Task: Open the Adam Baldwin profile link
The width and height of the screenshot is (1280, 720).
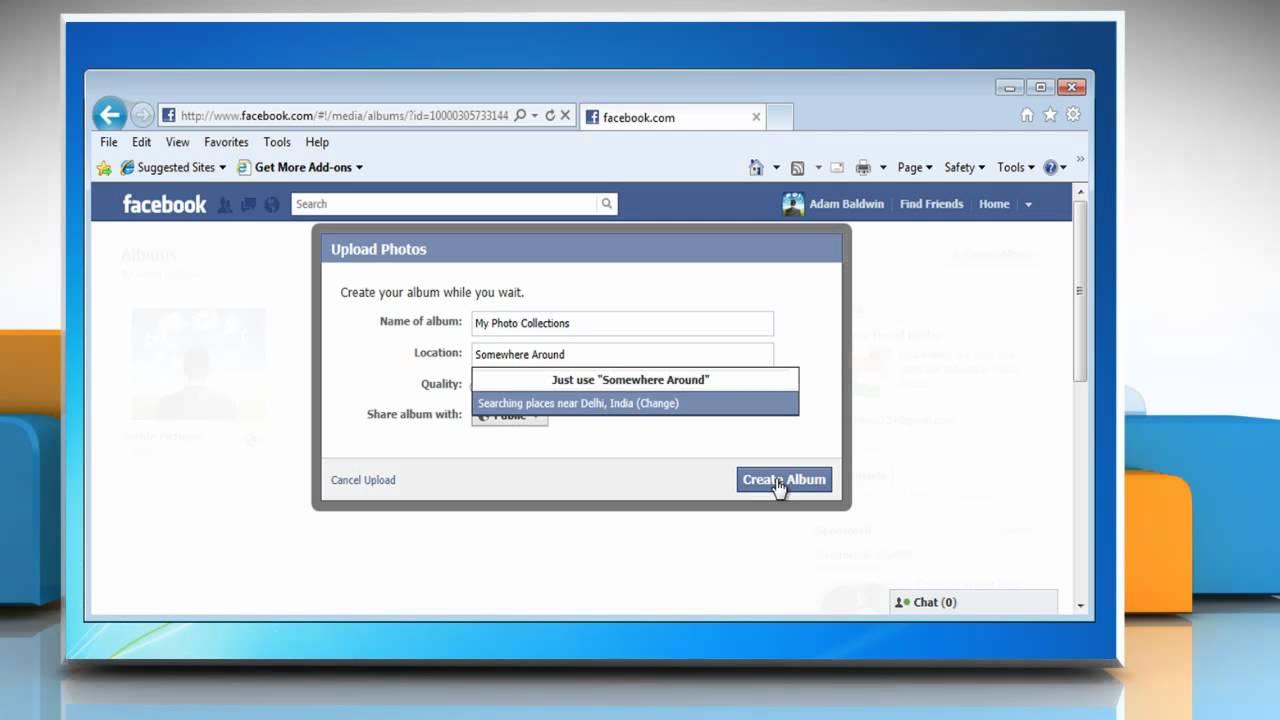Action: tap(846, 204)
